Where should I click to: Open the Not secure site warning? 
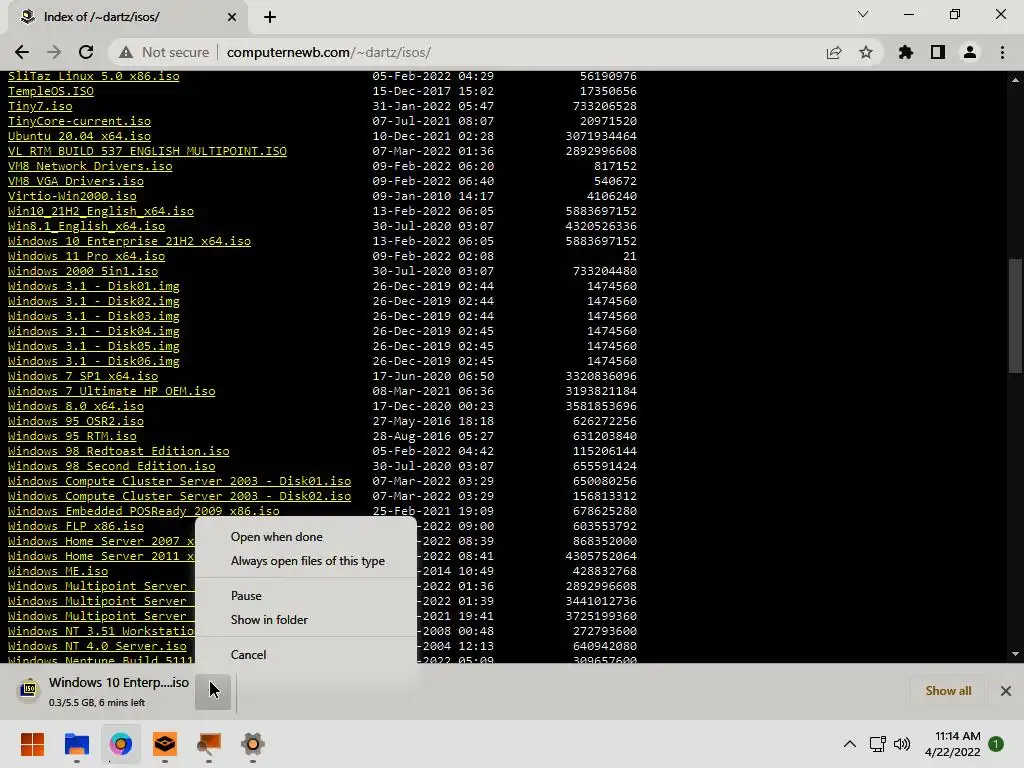click(164, 52)
